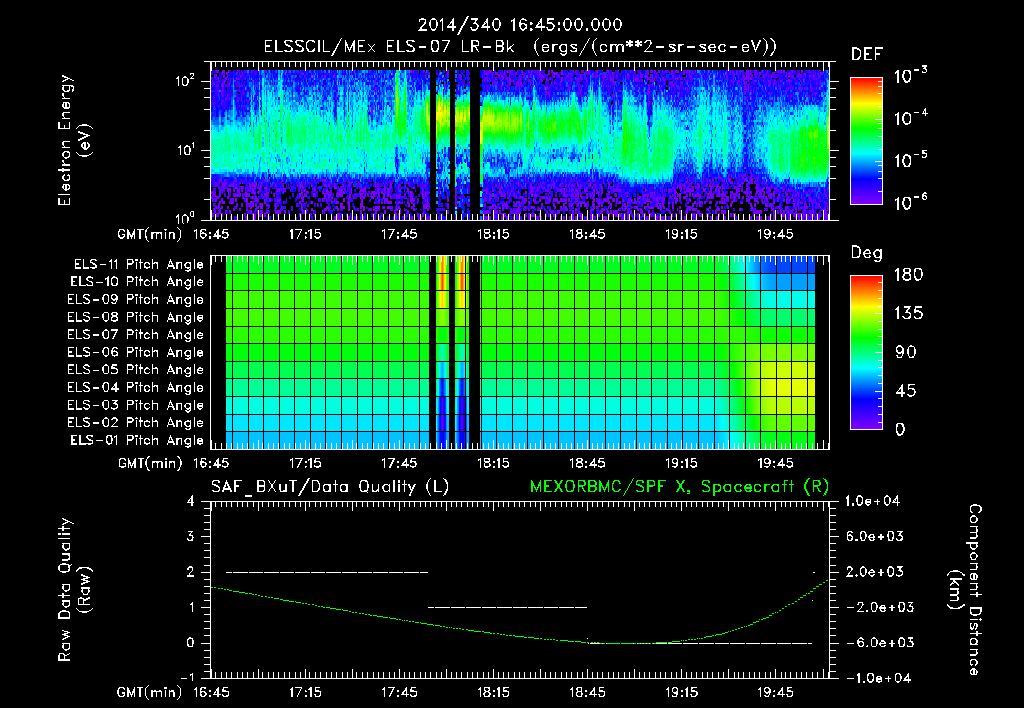Click the quality level 1 white line segment

[x=507, y=607]
